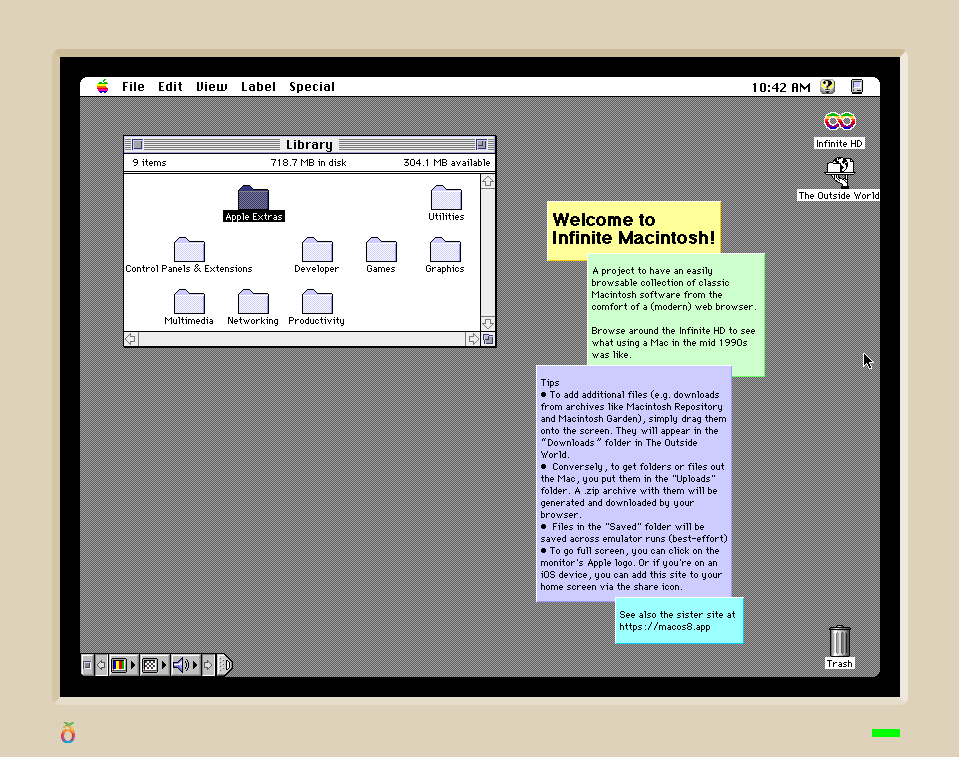Open Sound Volume control strip module
959x757 pixels.
click(x=185, y=665)
